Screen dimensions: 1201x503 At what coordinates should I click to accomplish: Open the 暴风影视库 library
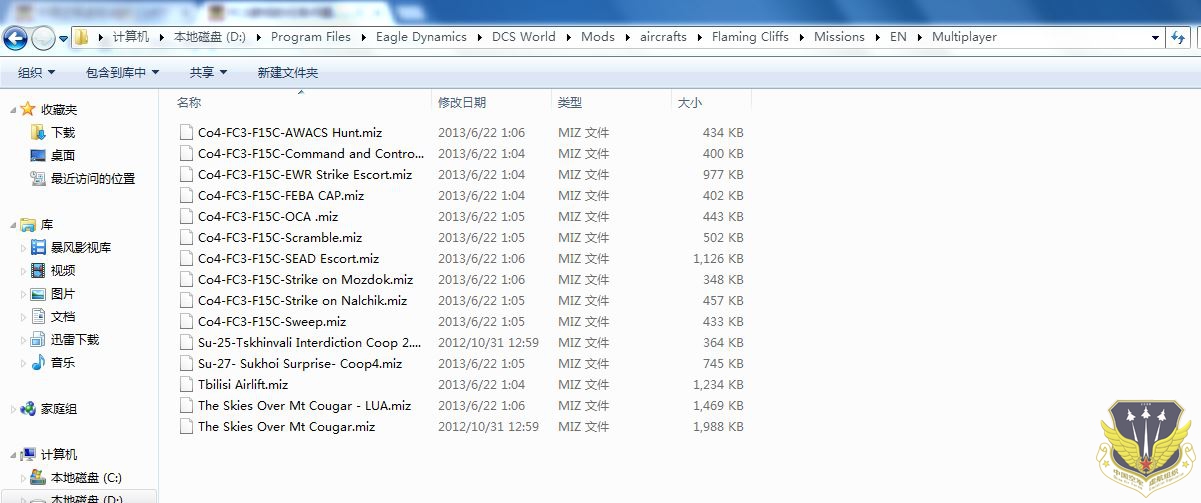80,247
